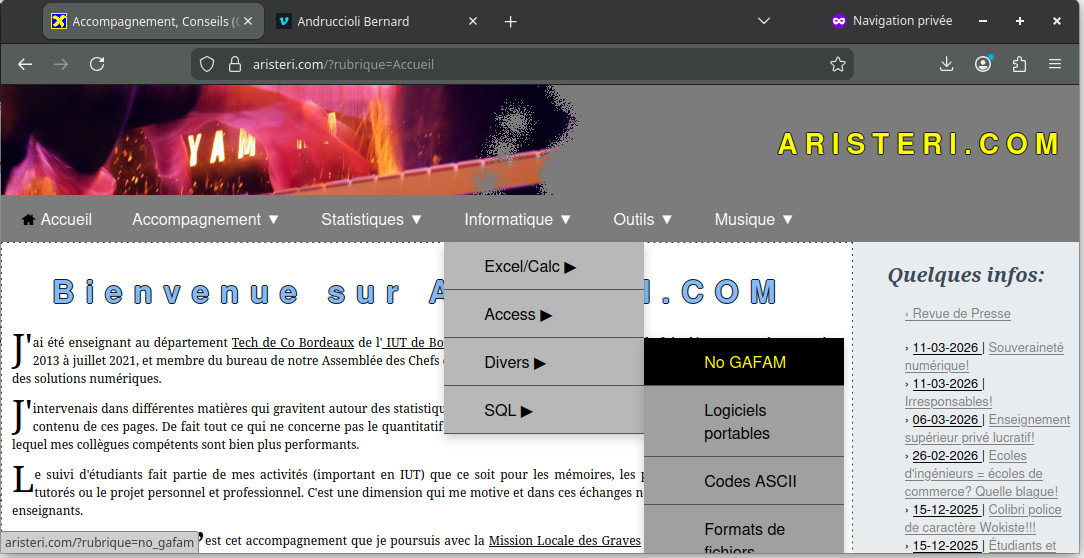Bookmark page using the star icon
Image resolution: width=1084 pixels, height=558 pixels.
point(837,64)
